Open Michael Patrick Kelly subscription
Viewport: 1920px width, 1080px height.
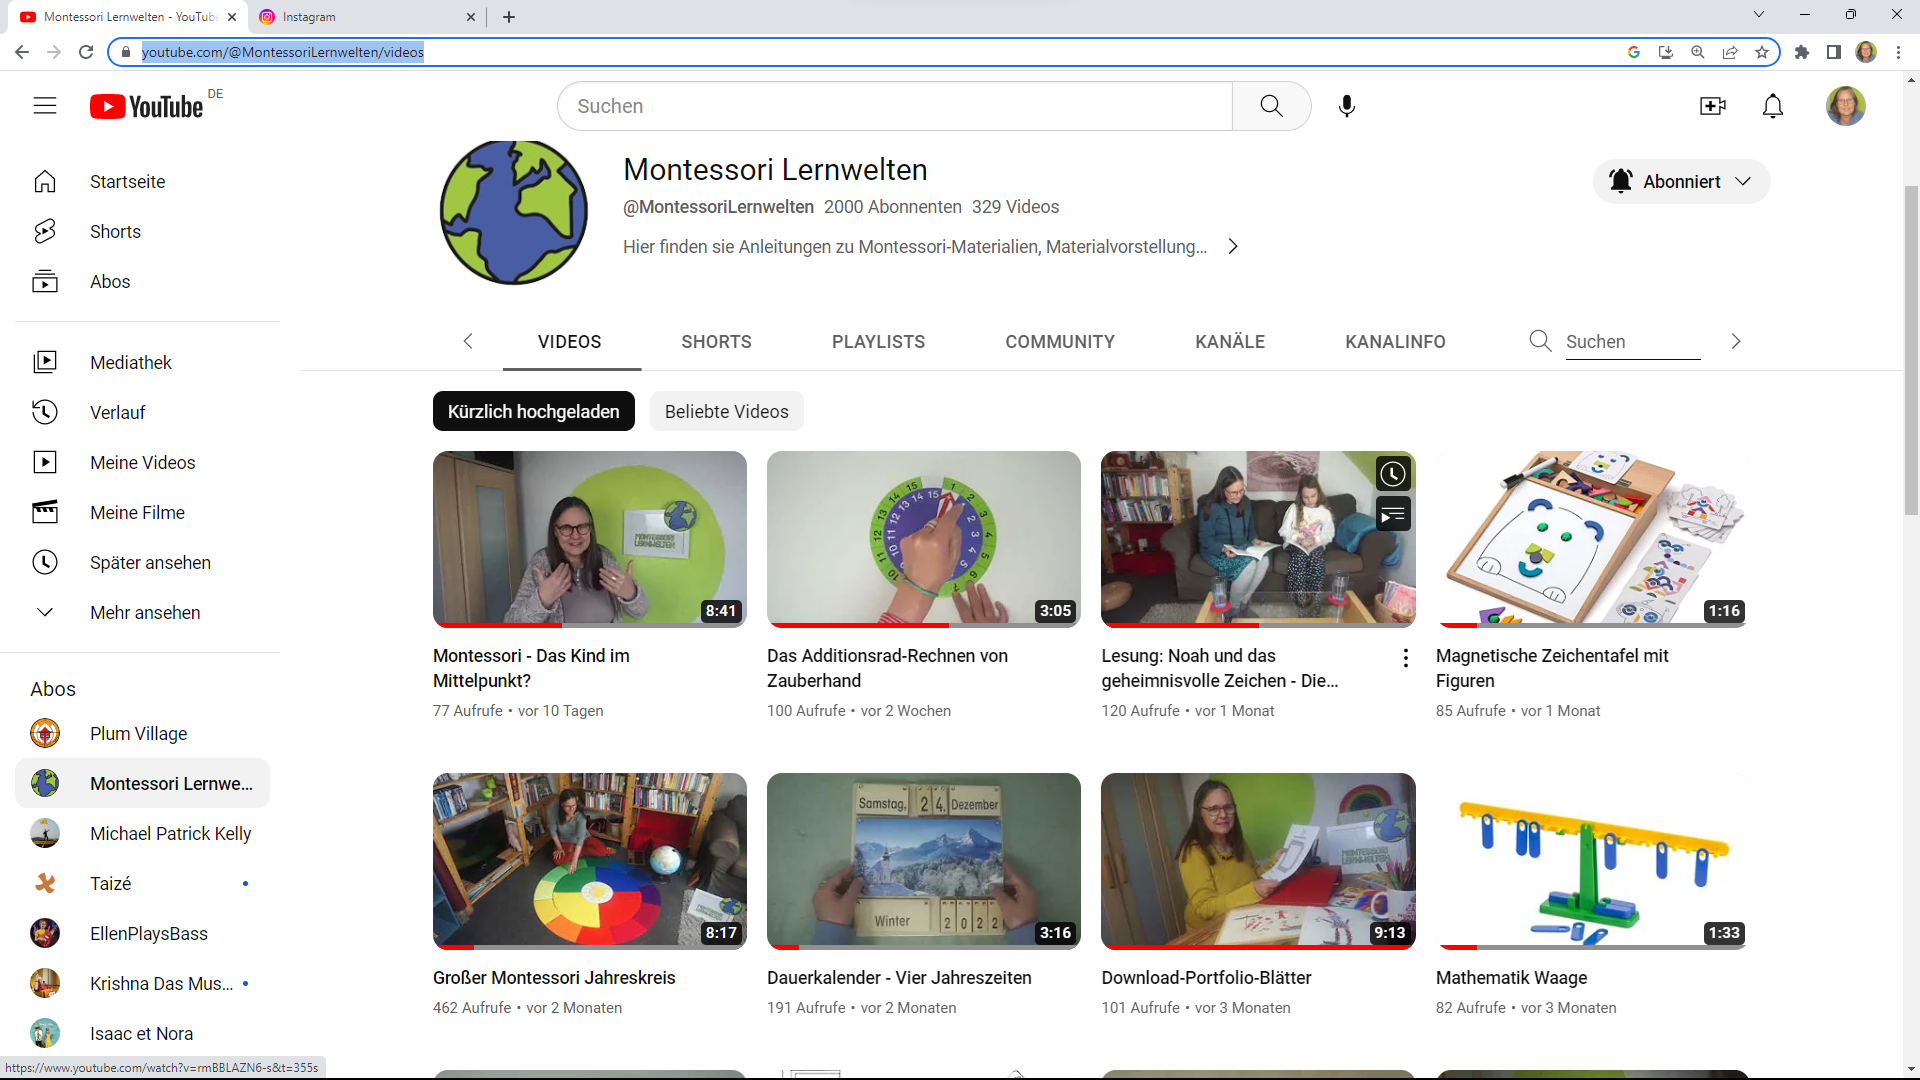click(x=142, y=833)
